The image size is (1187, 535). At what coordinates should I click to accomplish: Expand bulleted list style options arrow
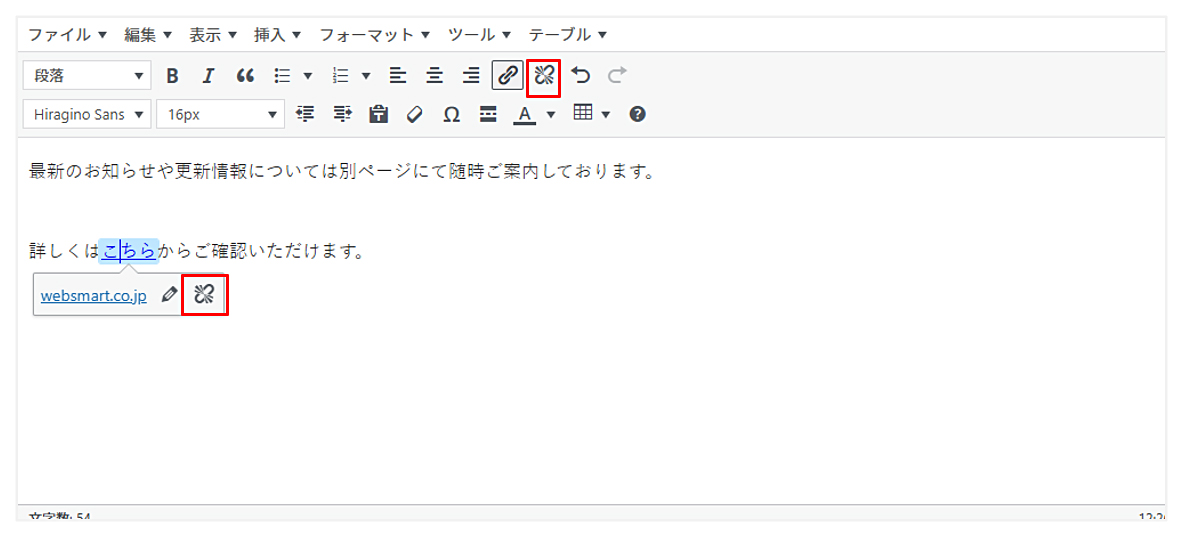307,76
